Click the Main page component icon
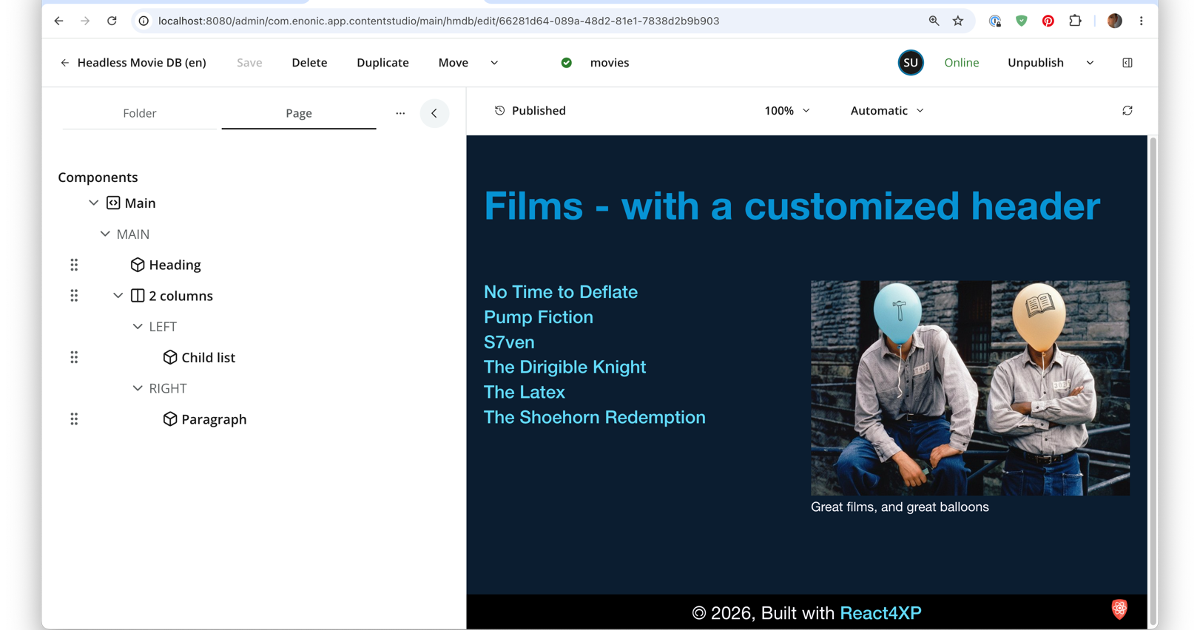 point(113,203)
